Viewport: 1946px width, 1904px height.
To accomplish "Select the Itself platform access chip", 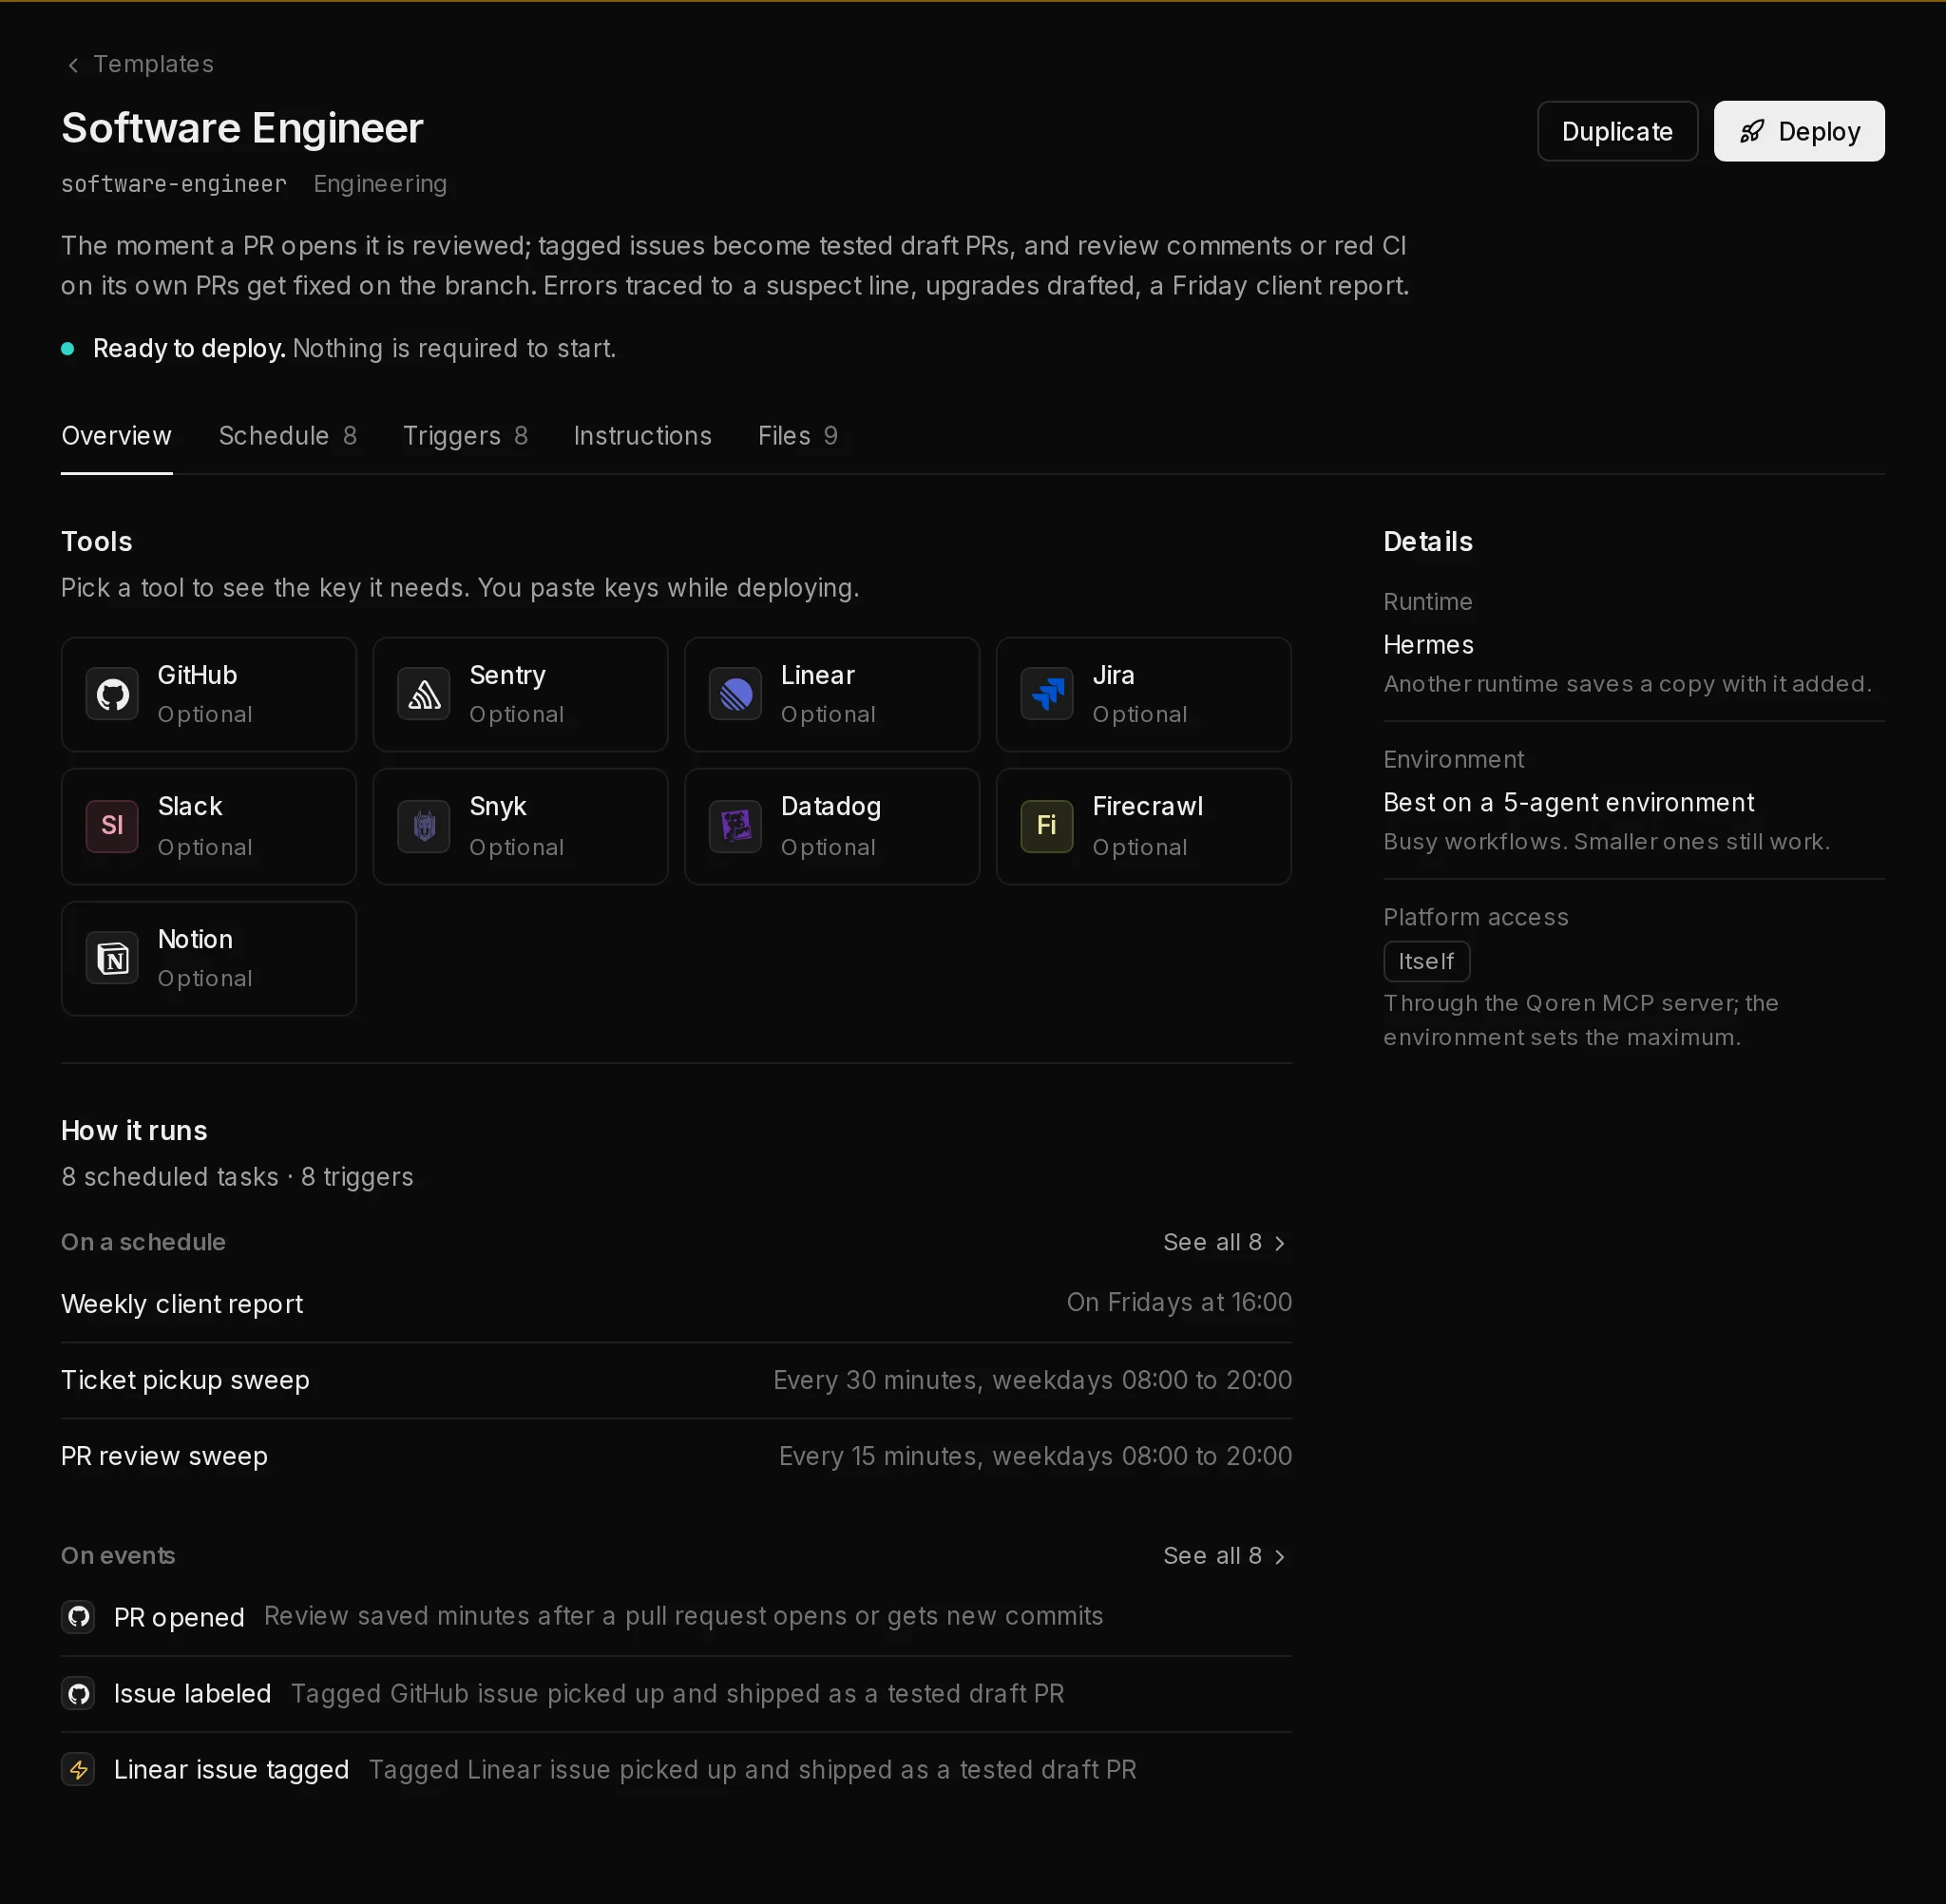I will 1426,961.
